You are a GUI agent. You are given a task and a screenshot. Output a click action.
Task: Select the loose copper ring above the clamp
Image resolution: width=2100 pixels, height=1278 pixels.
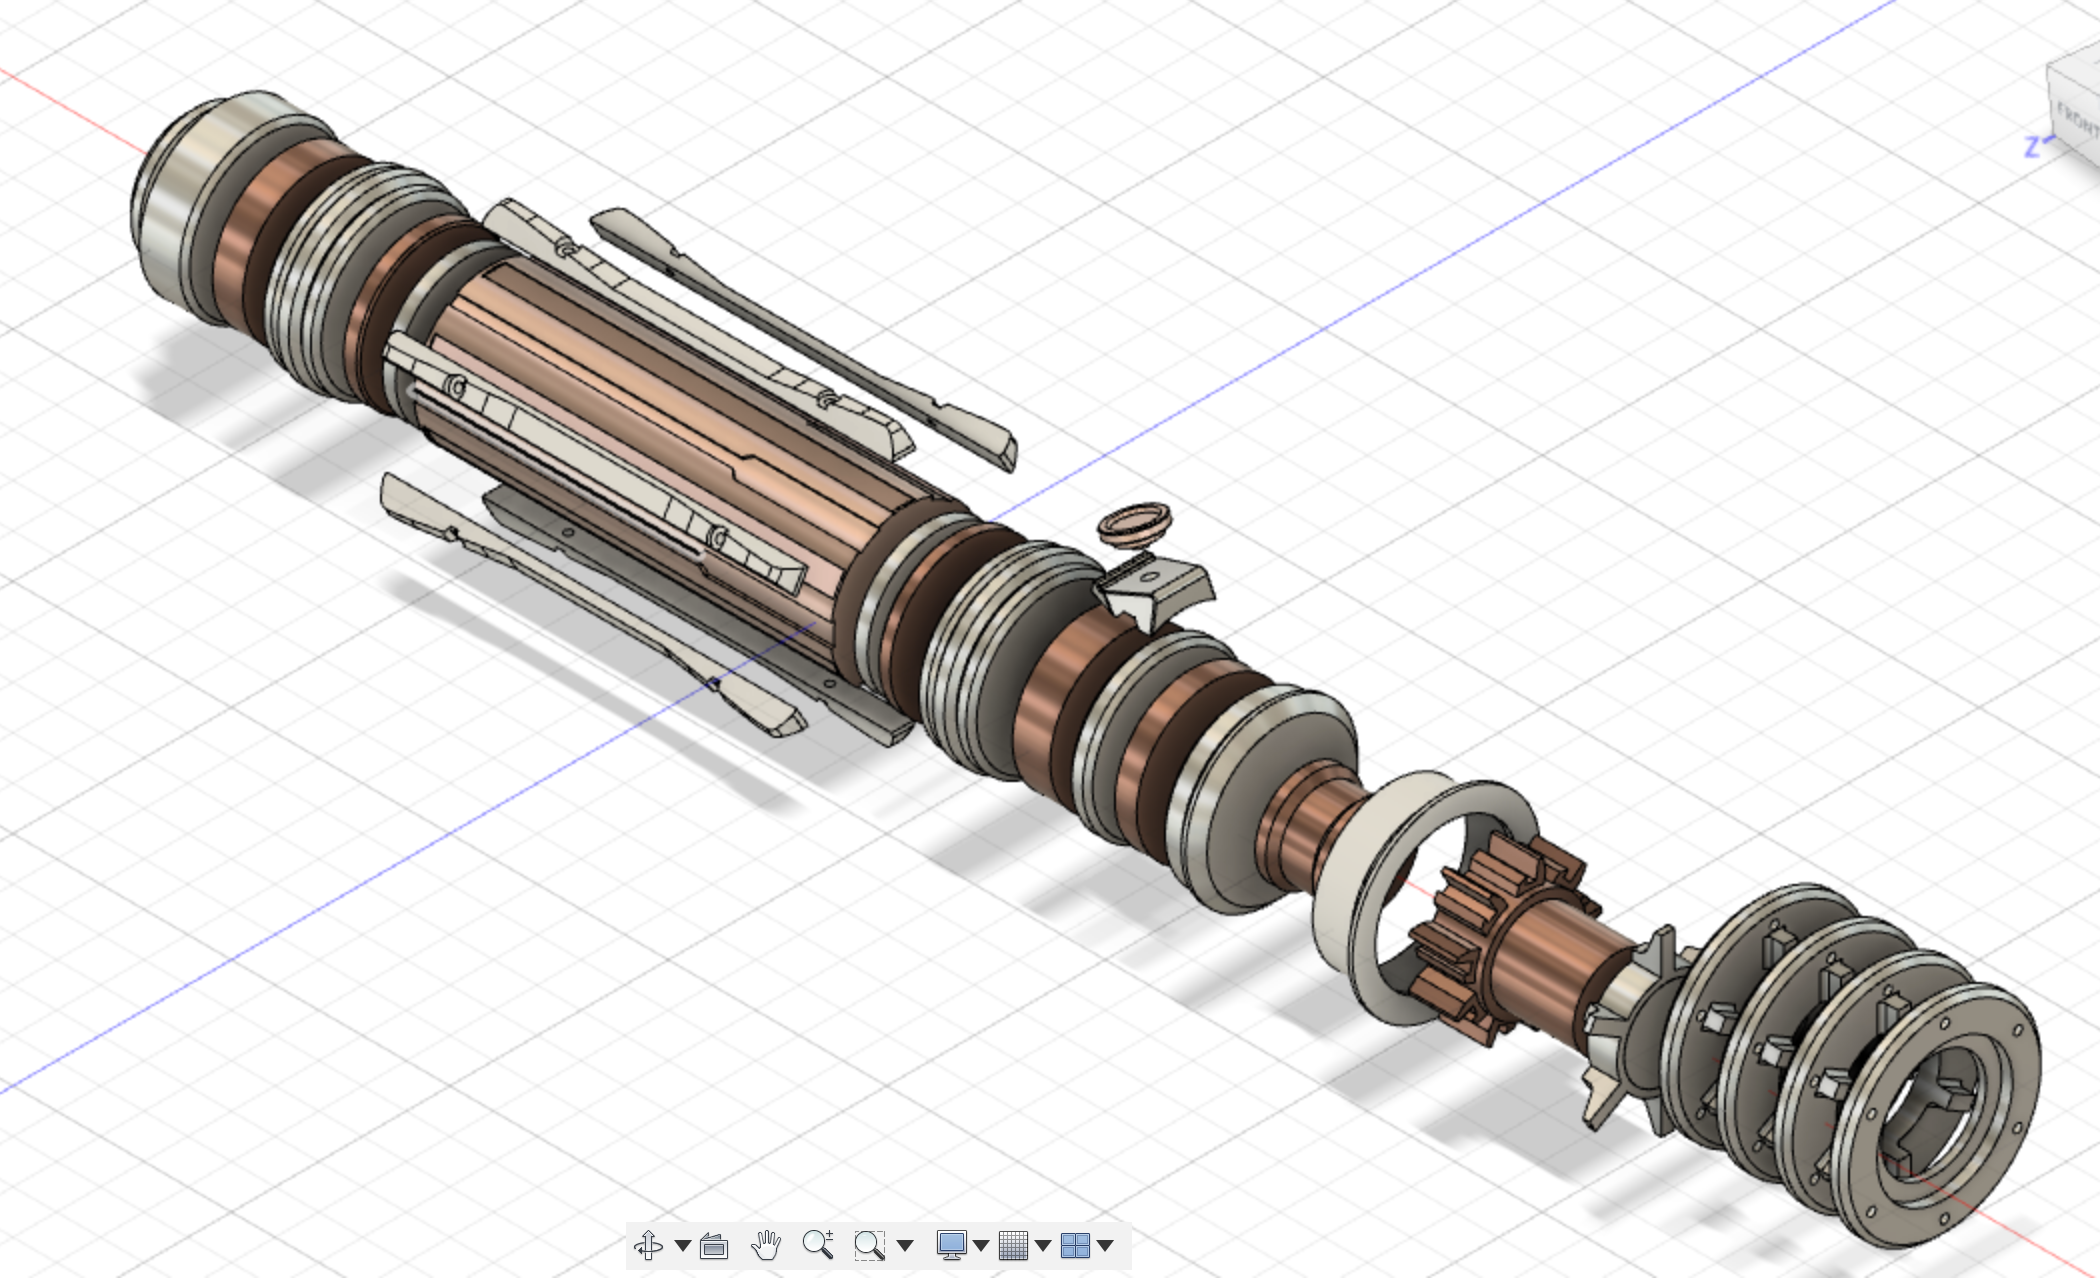[1135, 524]
